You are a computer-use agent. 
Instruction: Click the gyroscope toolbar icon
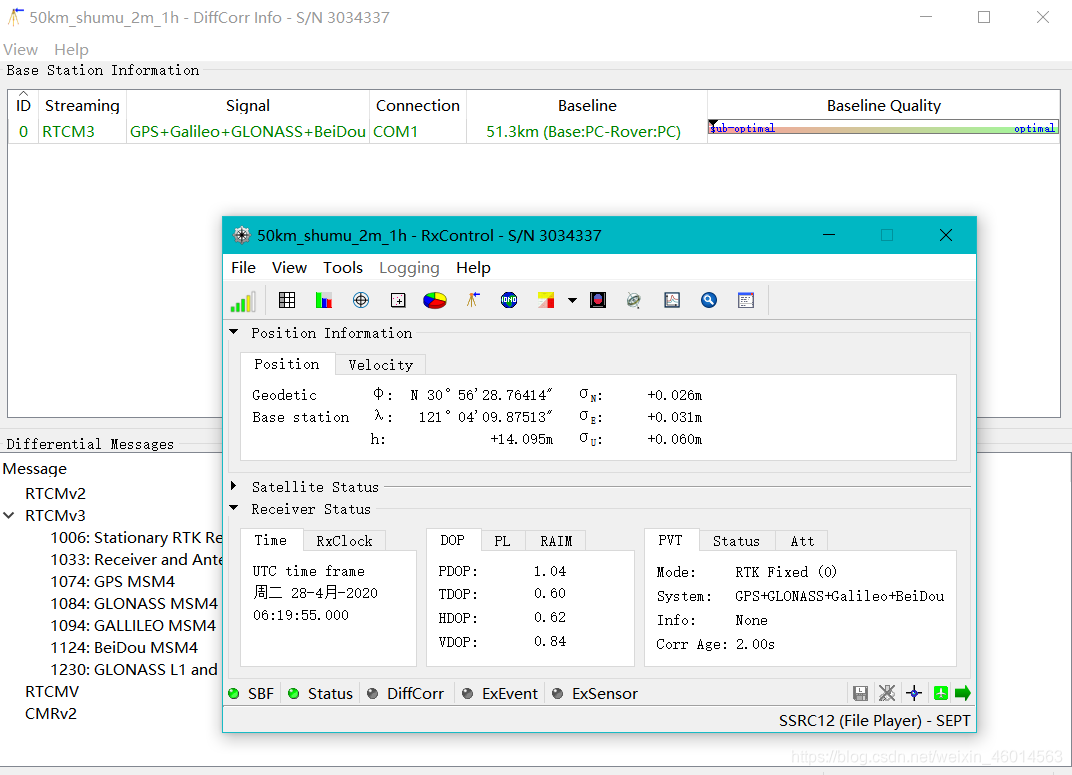[x=634, y=300]
